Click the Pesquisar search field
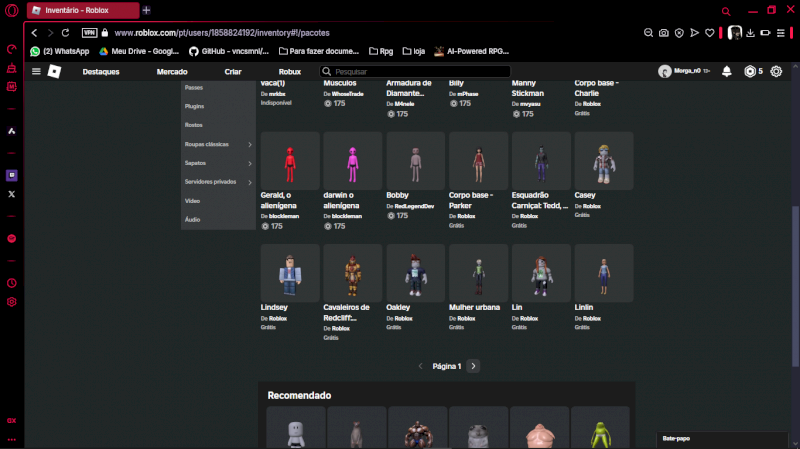Screen dimensions: 800x449 tap(400, 72)
